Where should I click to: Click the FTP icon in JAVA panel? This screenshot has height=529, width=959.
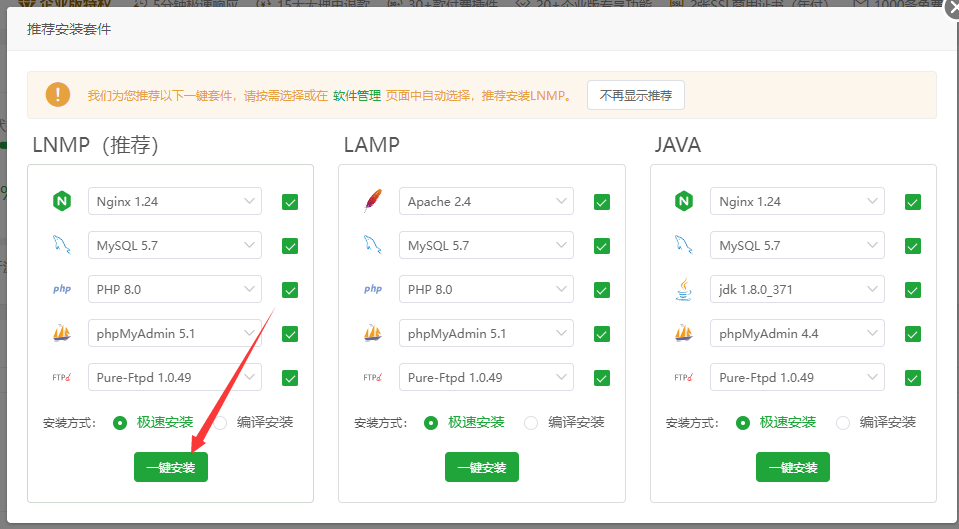684,377
